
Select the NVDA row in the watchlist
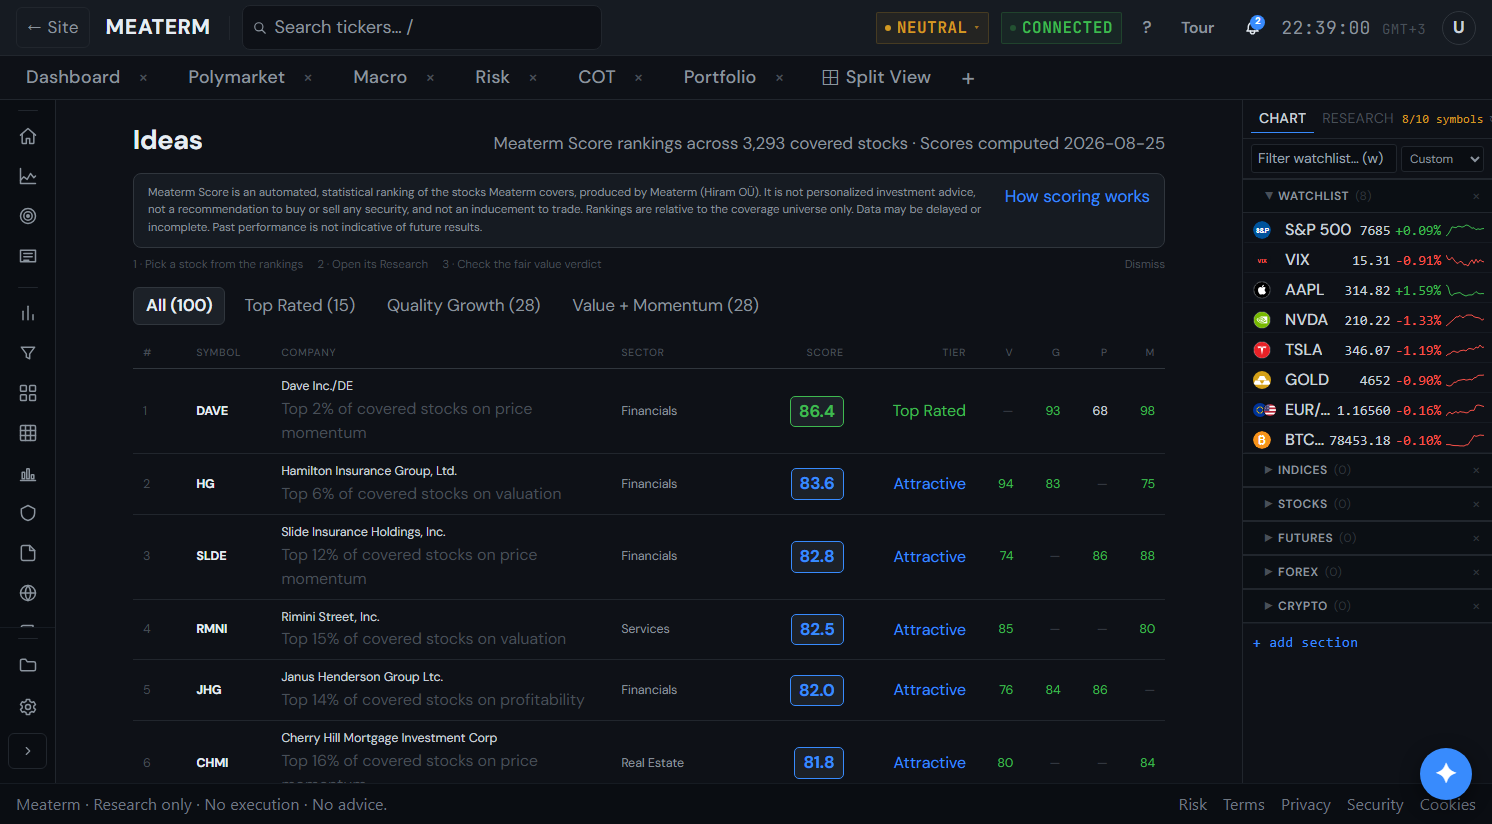[1367, 320]
